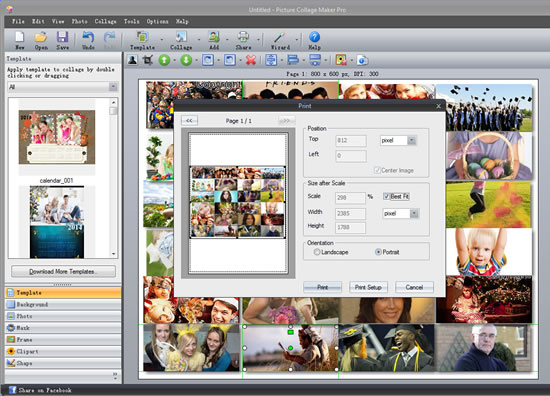The width and height of the screenshot is (550, 396).
Task: Switch to the Clipart panel tab
Action: 63,351
